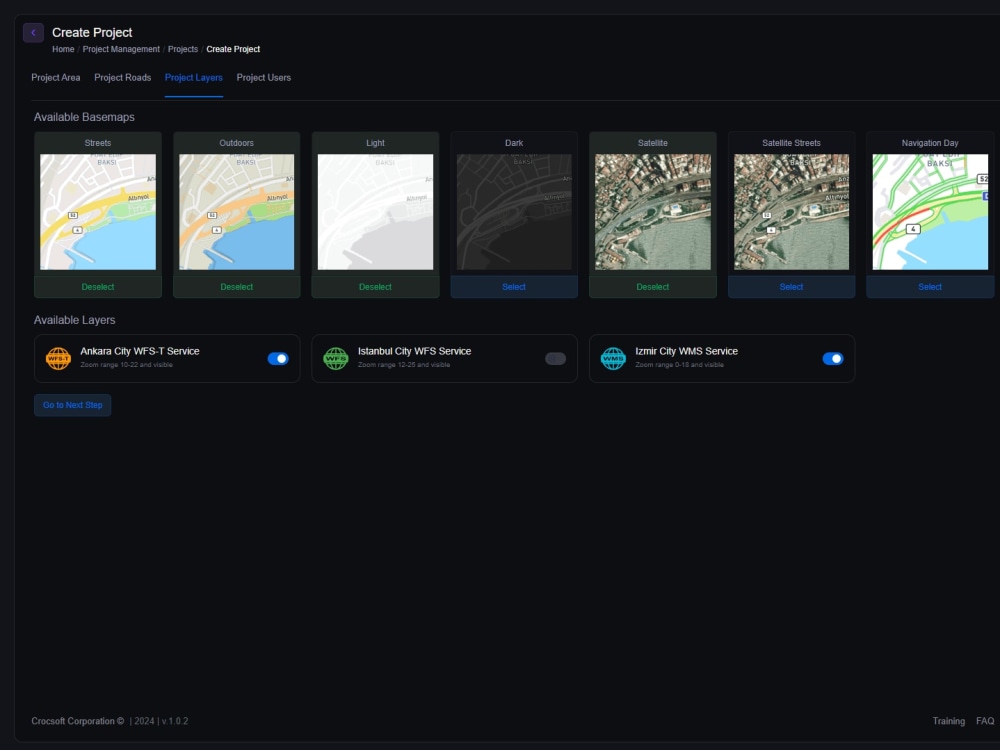The width and height of the screenshot is (1000, 750).
Task: Open the Projects breadcrumb link
Action: pyautogui.click(x=183, y=49)
